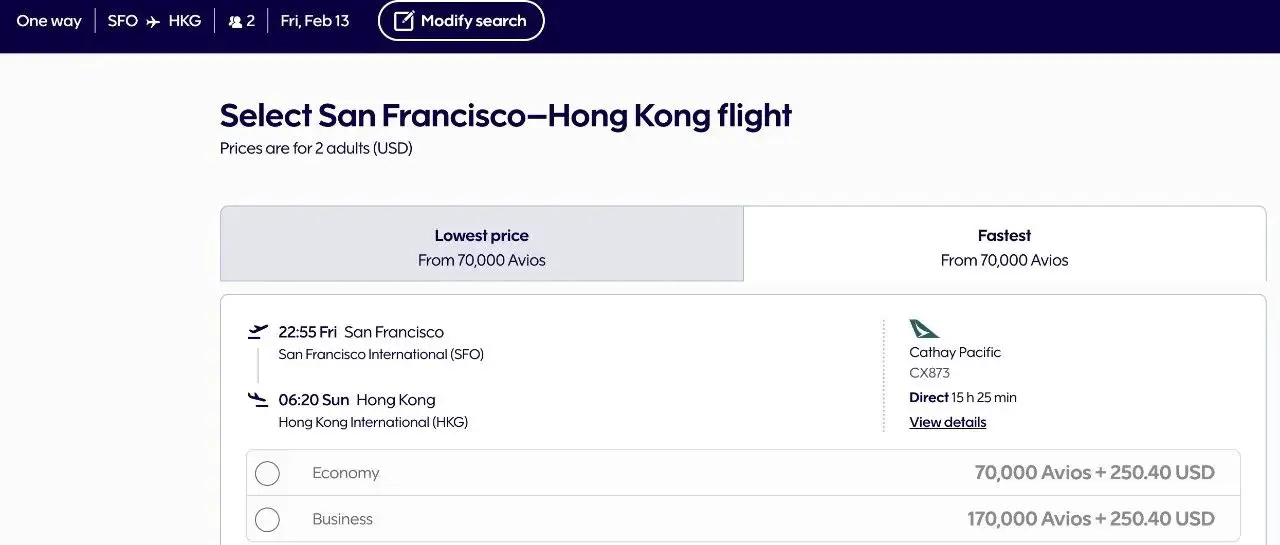Click the landing icon beside 06:20 Sun

[258, 400]
